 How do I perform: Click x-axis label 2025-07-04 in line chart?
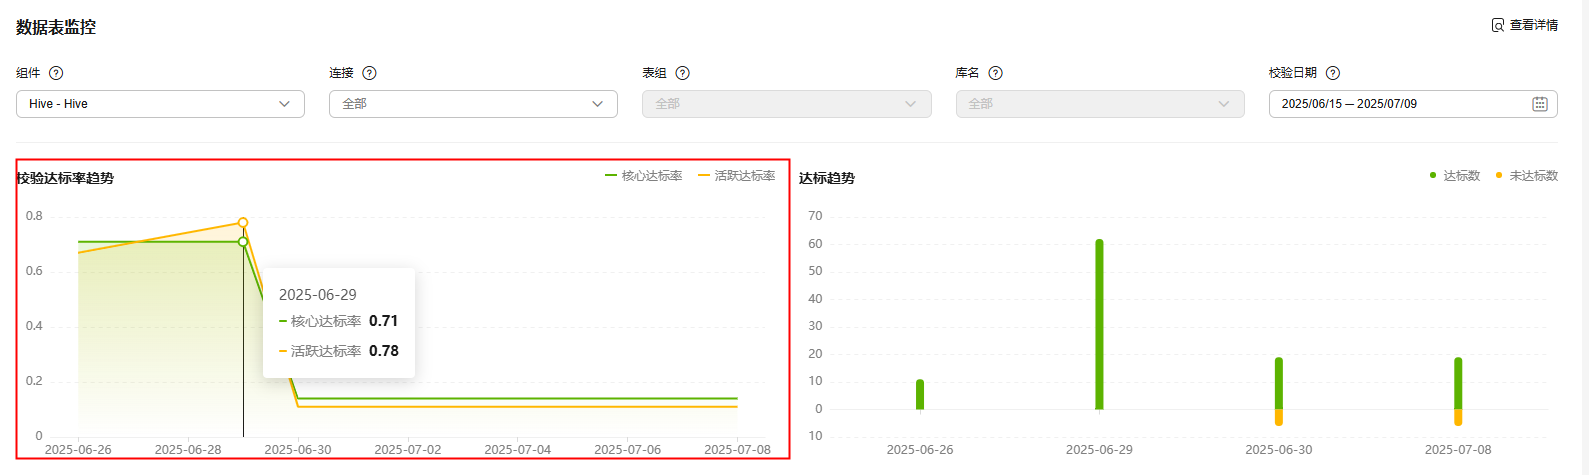[518, 450]
